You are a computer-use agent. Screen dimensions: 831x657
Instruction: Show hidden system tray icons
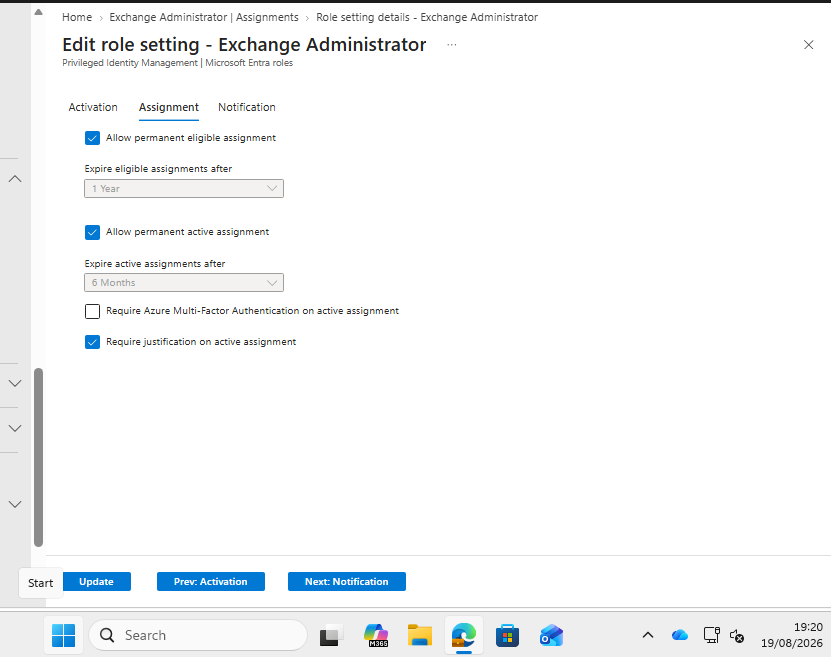648,635
